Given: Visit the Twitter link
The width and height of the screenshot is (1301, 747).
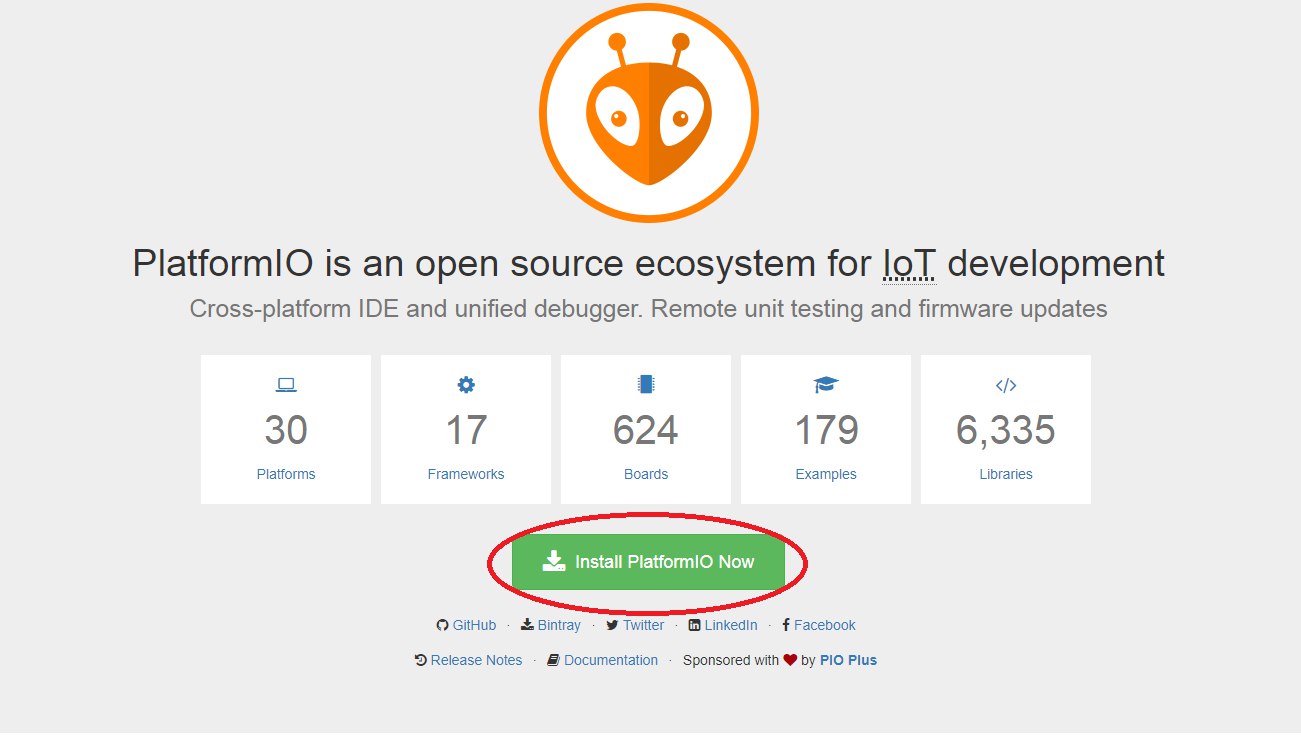Looking at the screenshot, I should pyautogui.click(x=643, y=625).
